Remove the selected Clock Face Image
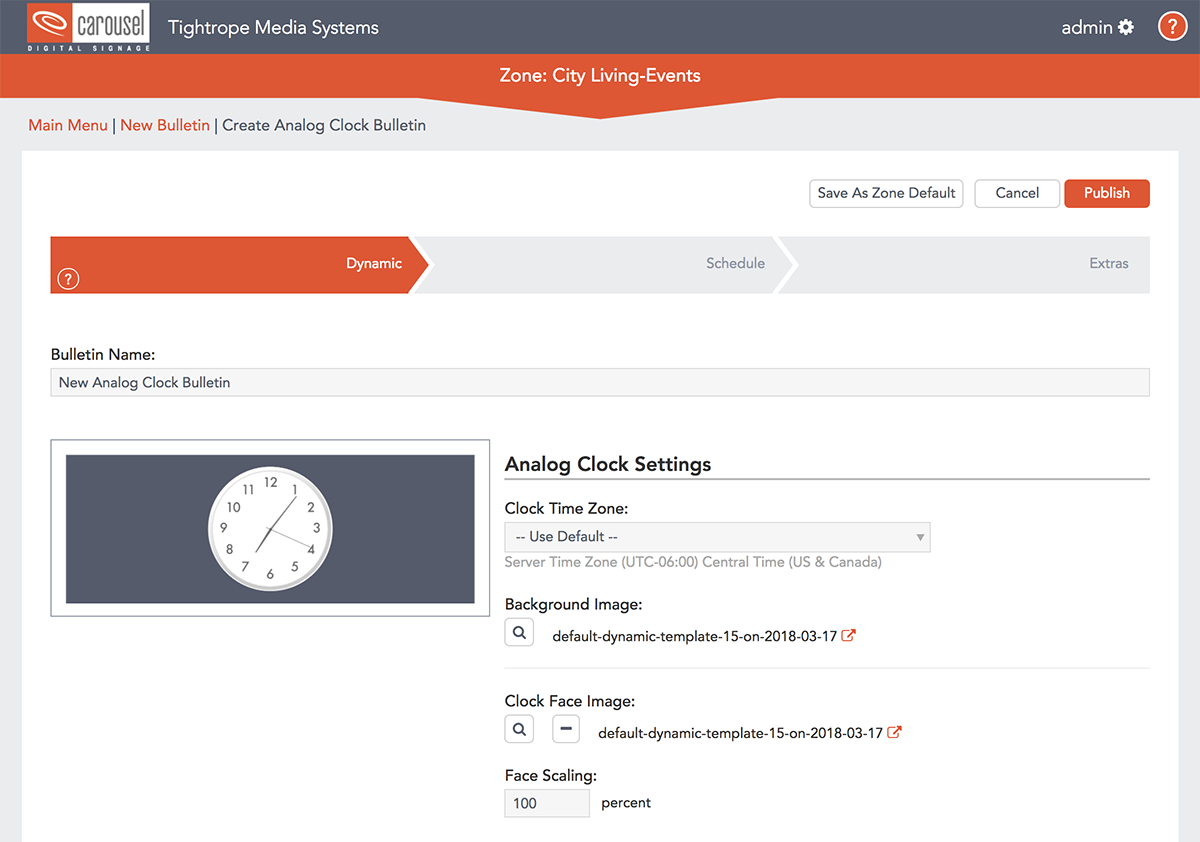 point(566,729)
